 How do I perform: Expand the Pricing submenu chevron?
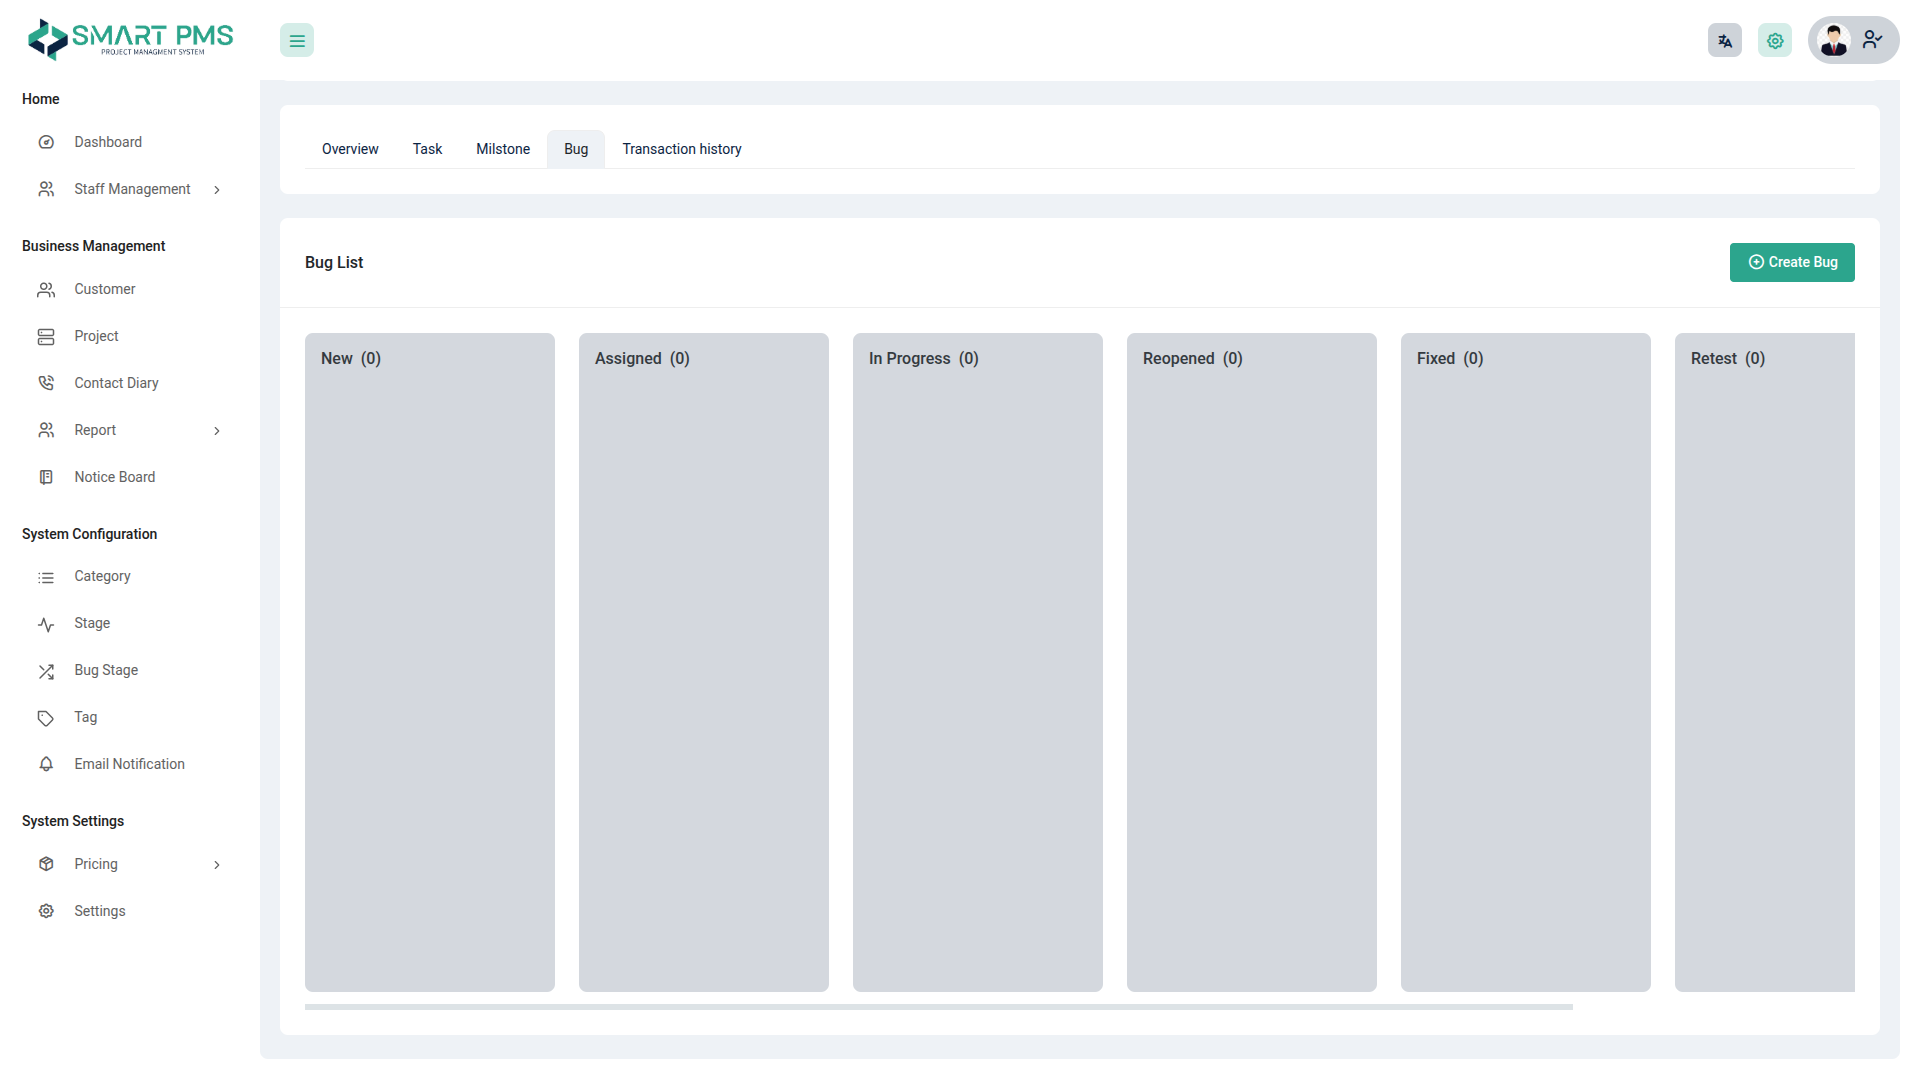click(217, 865)
